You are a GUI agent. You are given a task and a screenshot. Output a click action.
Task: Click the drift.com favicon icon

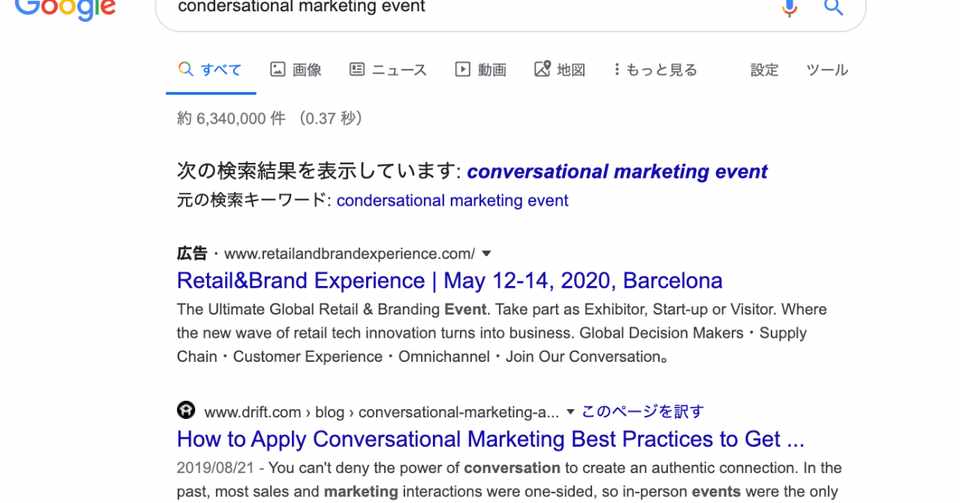click(186, 410)
